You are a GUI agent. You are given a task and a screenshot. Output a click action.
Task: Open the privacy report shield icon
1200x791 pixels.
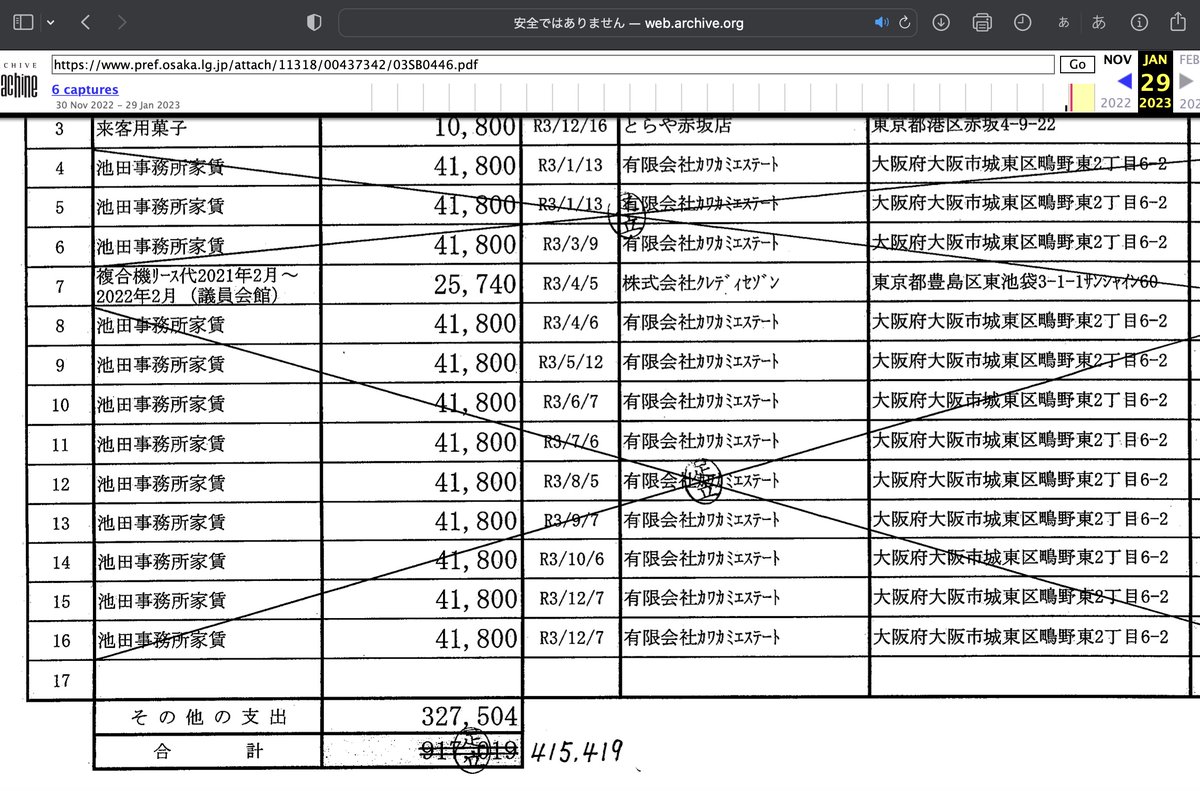[314, 22]
